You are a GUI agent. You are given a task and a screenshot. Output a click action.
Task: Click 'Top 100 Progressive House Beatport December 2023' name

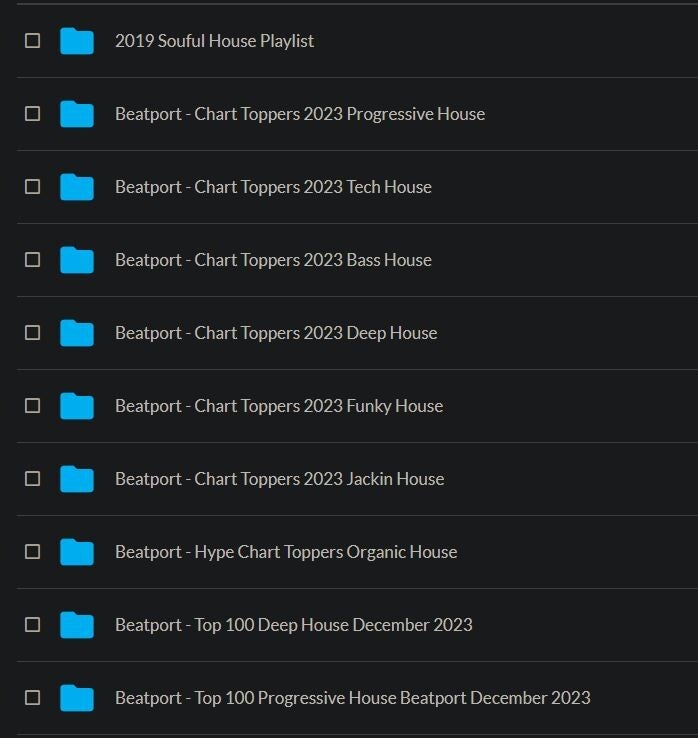(x=393, y=698)
